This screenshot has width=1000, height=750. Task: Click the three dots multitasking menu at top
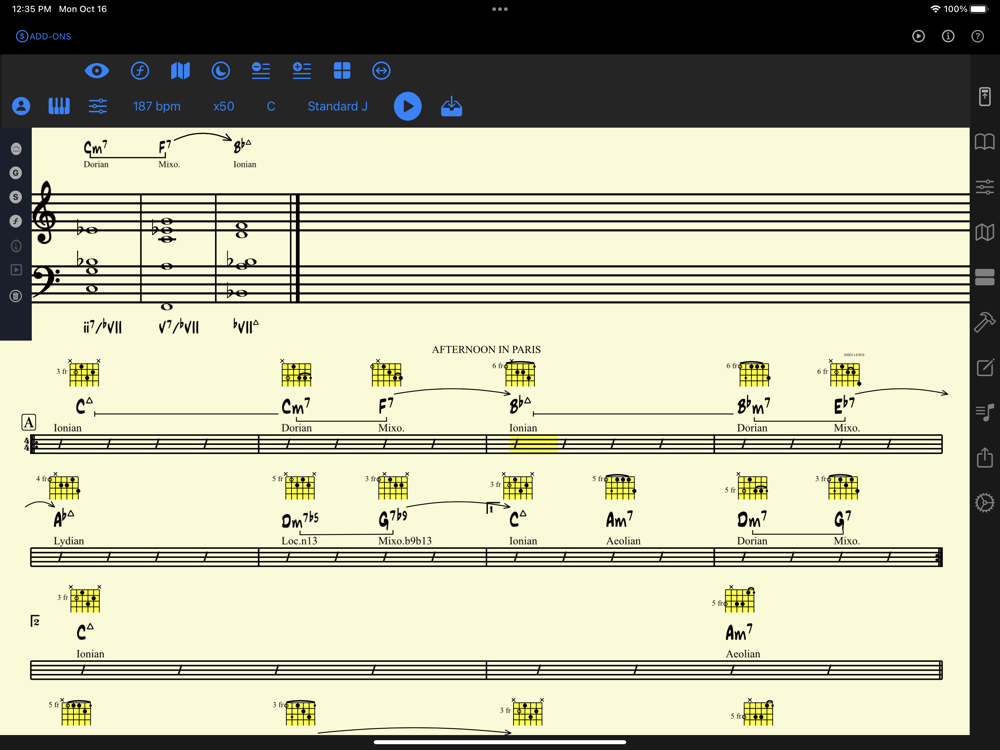[x=500, y=9]
